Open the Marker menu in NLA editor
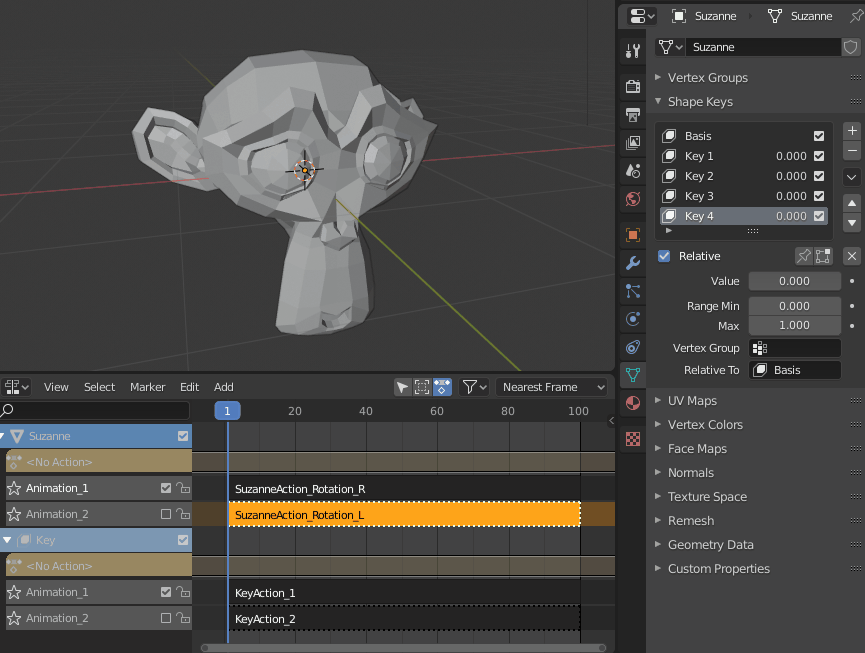The image size is (865, 653). coord(147,387)
